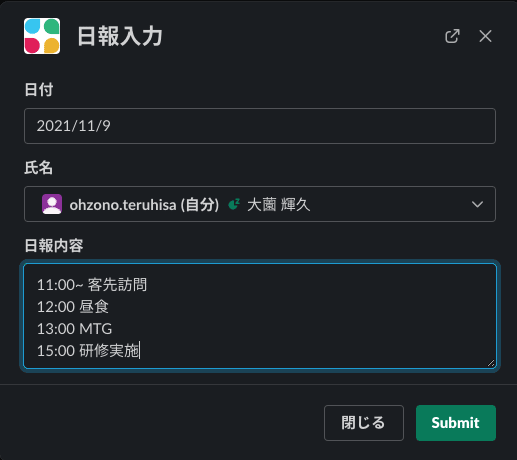Close the 日報入力 dialog with the X
517x460 pixels.
coord(485,36)
